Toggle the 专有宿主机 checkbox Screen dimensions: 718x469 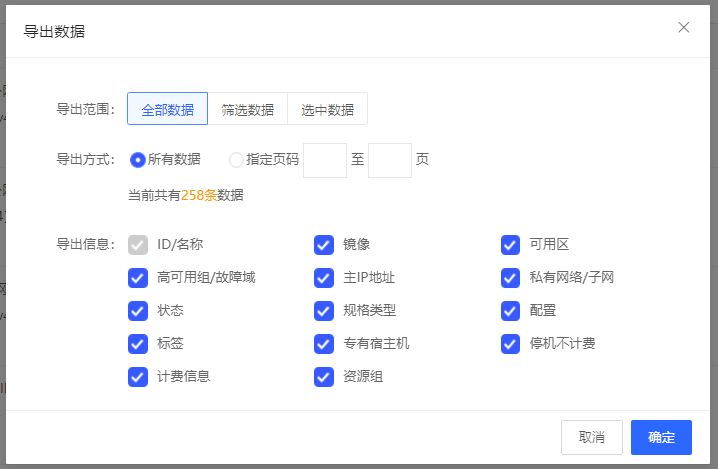point(324,344)
